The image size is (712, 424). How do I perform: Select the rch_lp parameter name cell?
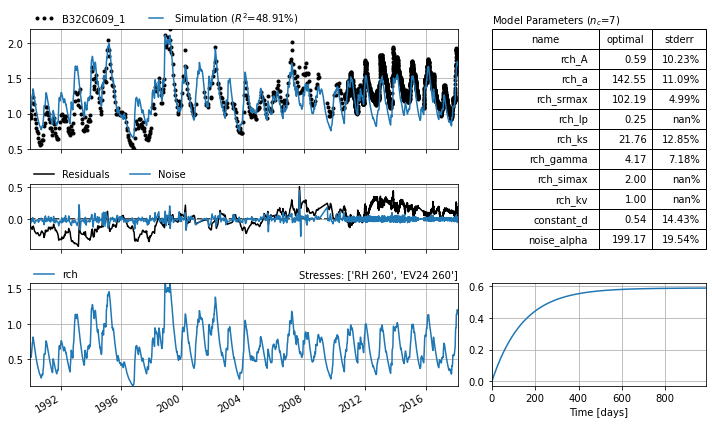click(546, 119)
